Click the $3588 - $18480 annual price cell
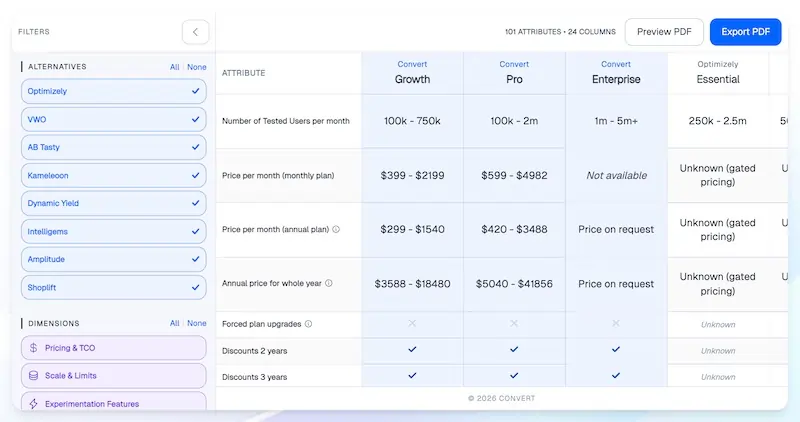The width and height of the screenshot is (800, 422). [x=412, y=284]
